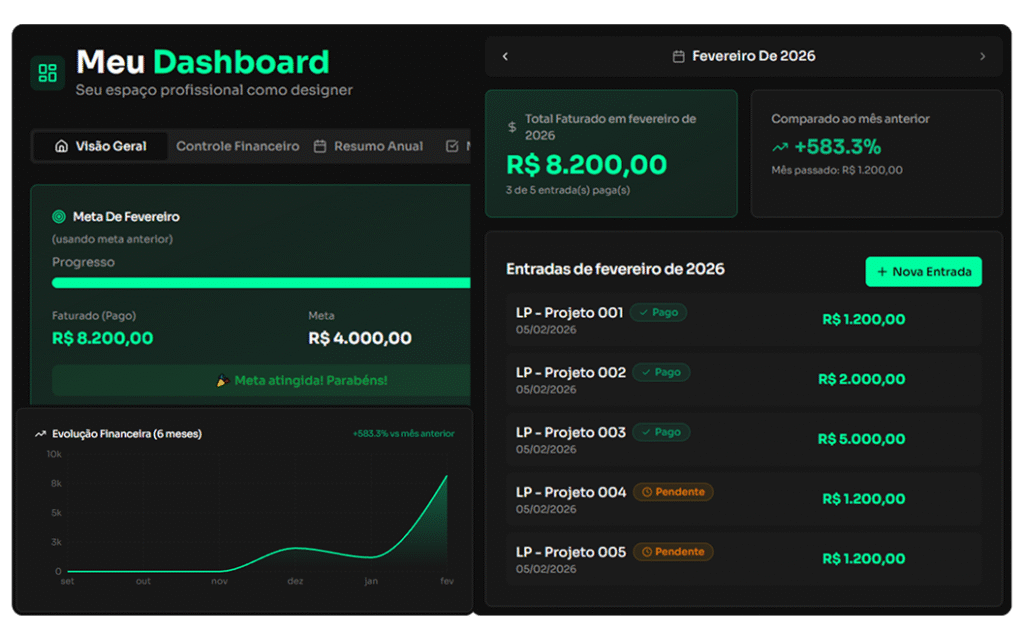
Task: Click the target icon beside Meta De Fevereiro
Action: pyautogui.click(x=58, y=217)
